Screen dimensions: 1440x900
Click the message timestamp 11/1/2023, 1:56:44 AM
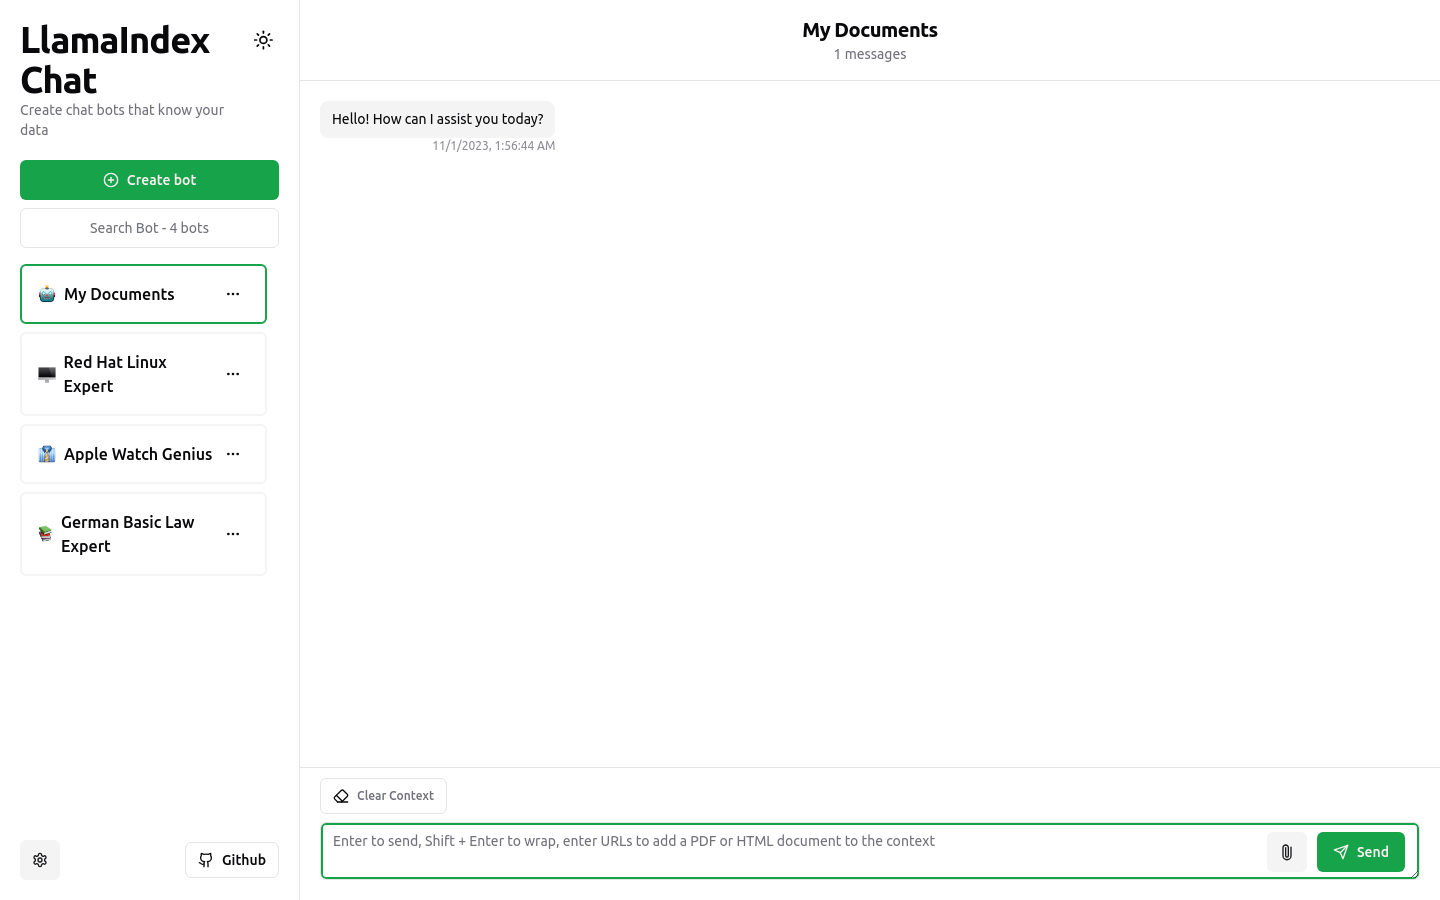(x=493, y=146)
